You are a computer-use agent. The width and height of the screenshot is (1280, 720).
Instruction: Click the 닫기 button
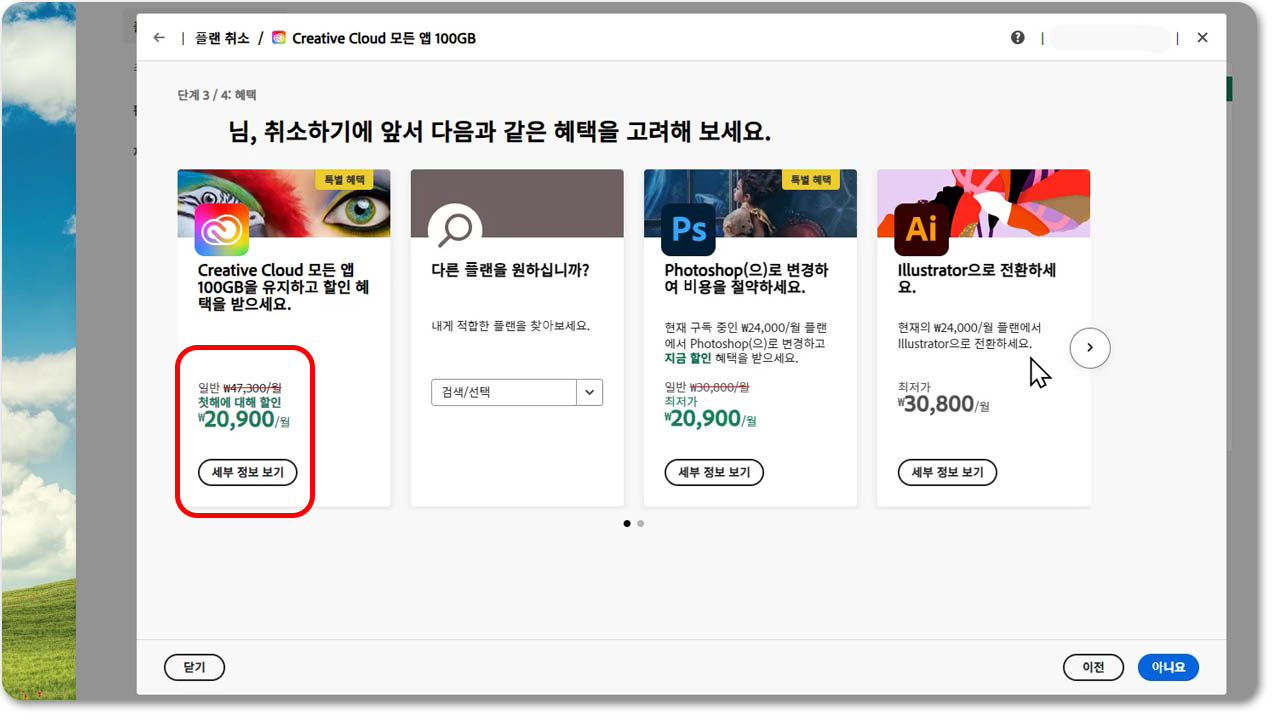(x=194, y=667)
